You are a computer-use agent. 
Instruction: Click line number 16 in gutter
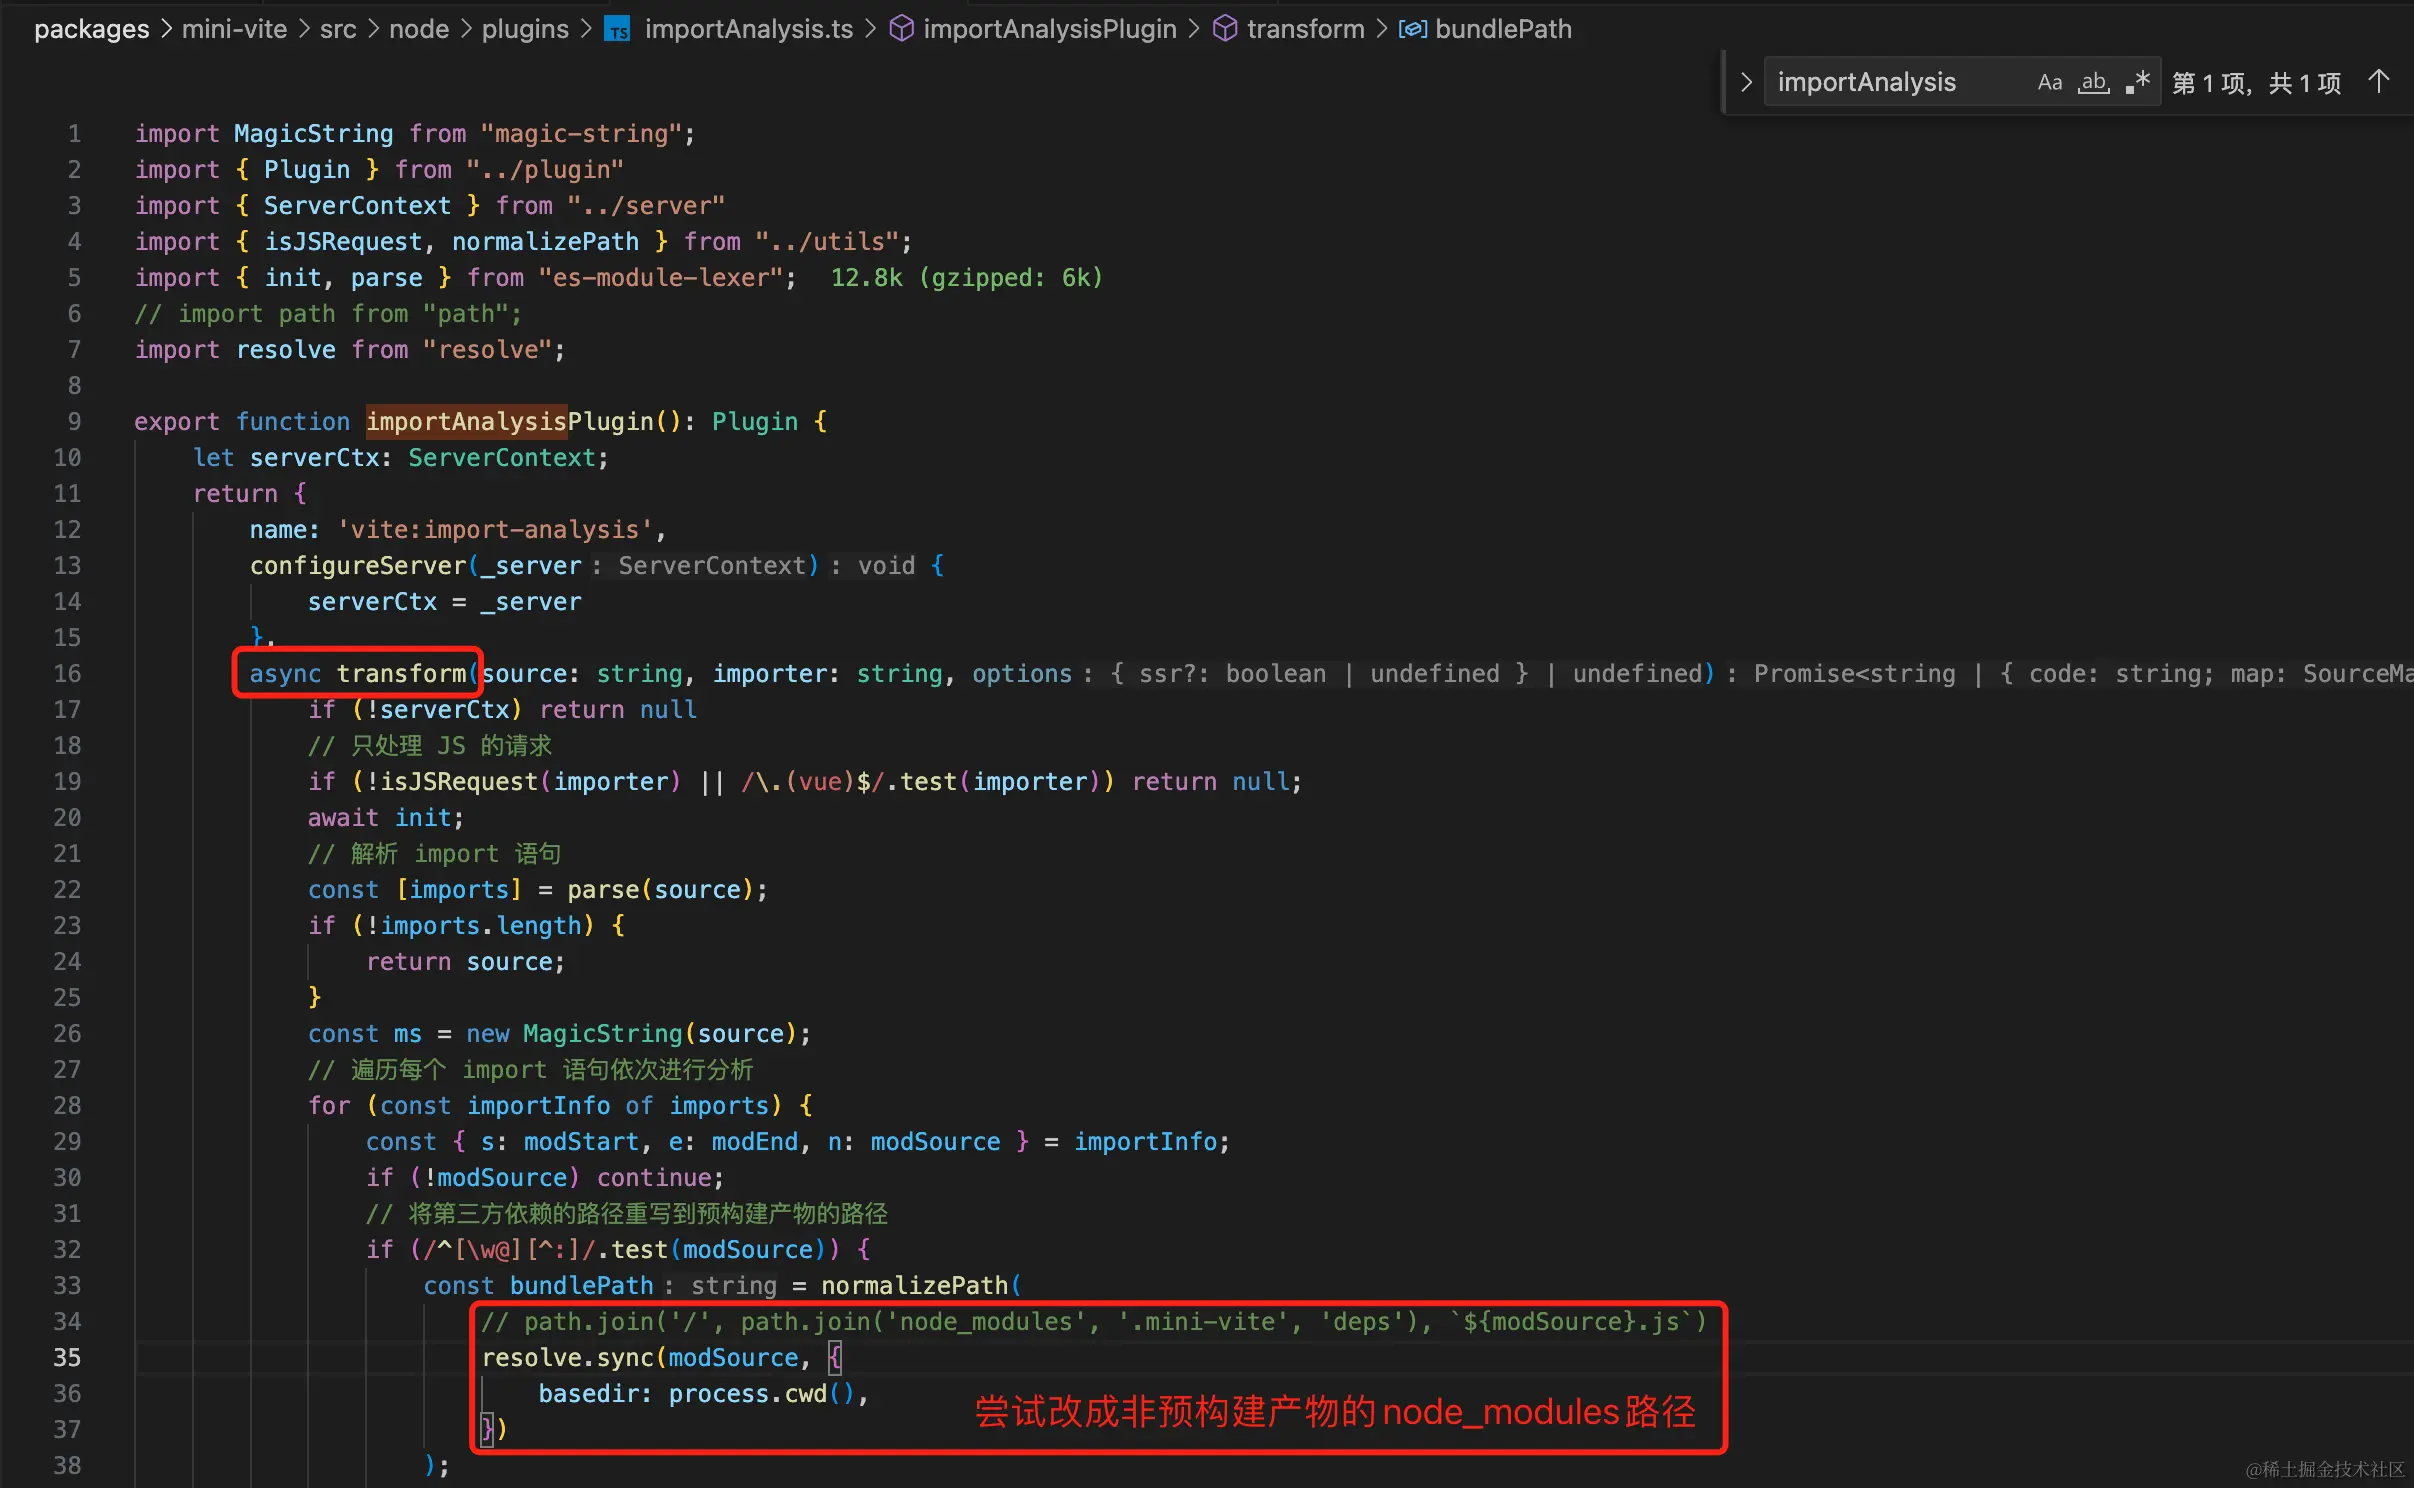click(67, 674)
